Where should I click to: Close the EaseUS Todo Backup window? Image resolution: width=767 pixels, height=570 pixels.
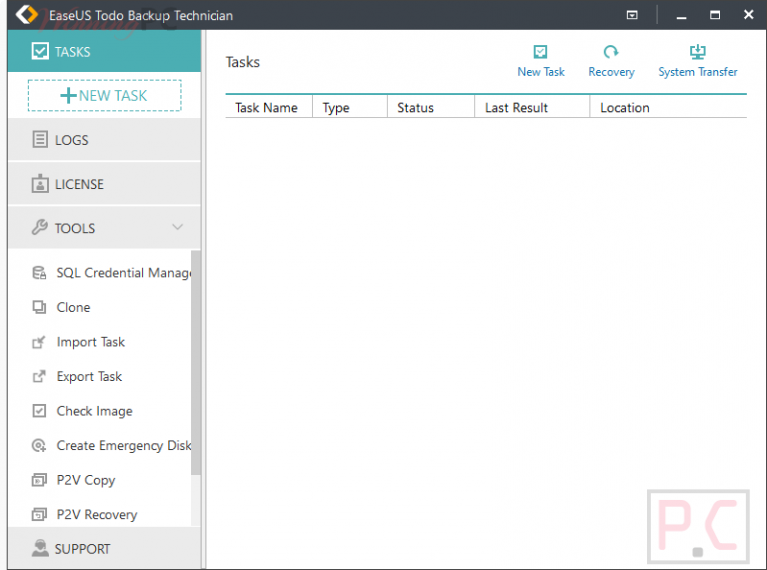click(x=748, y=15)
